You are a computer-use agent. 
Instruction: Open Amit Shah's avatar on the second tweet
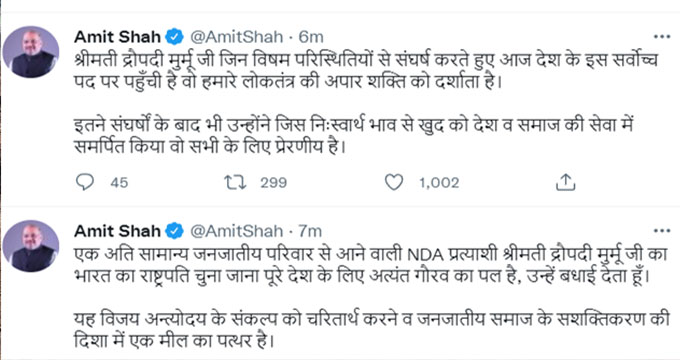[x=31, y=245]
